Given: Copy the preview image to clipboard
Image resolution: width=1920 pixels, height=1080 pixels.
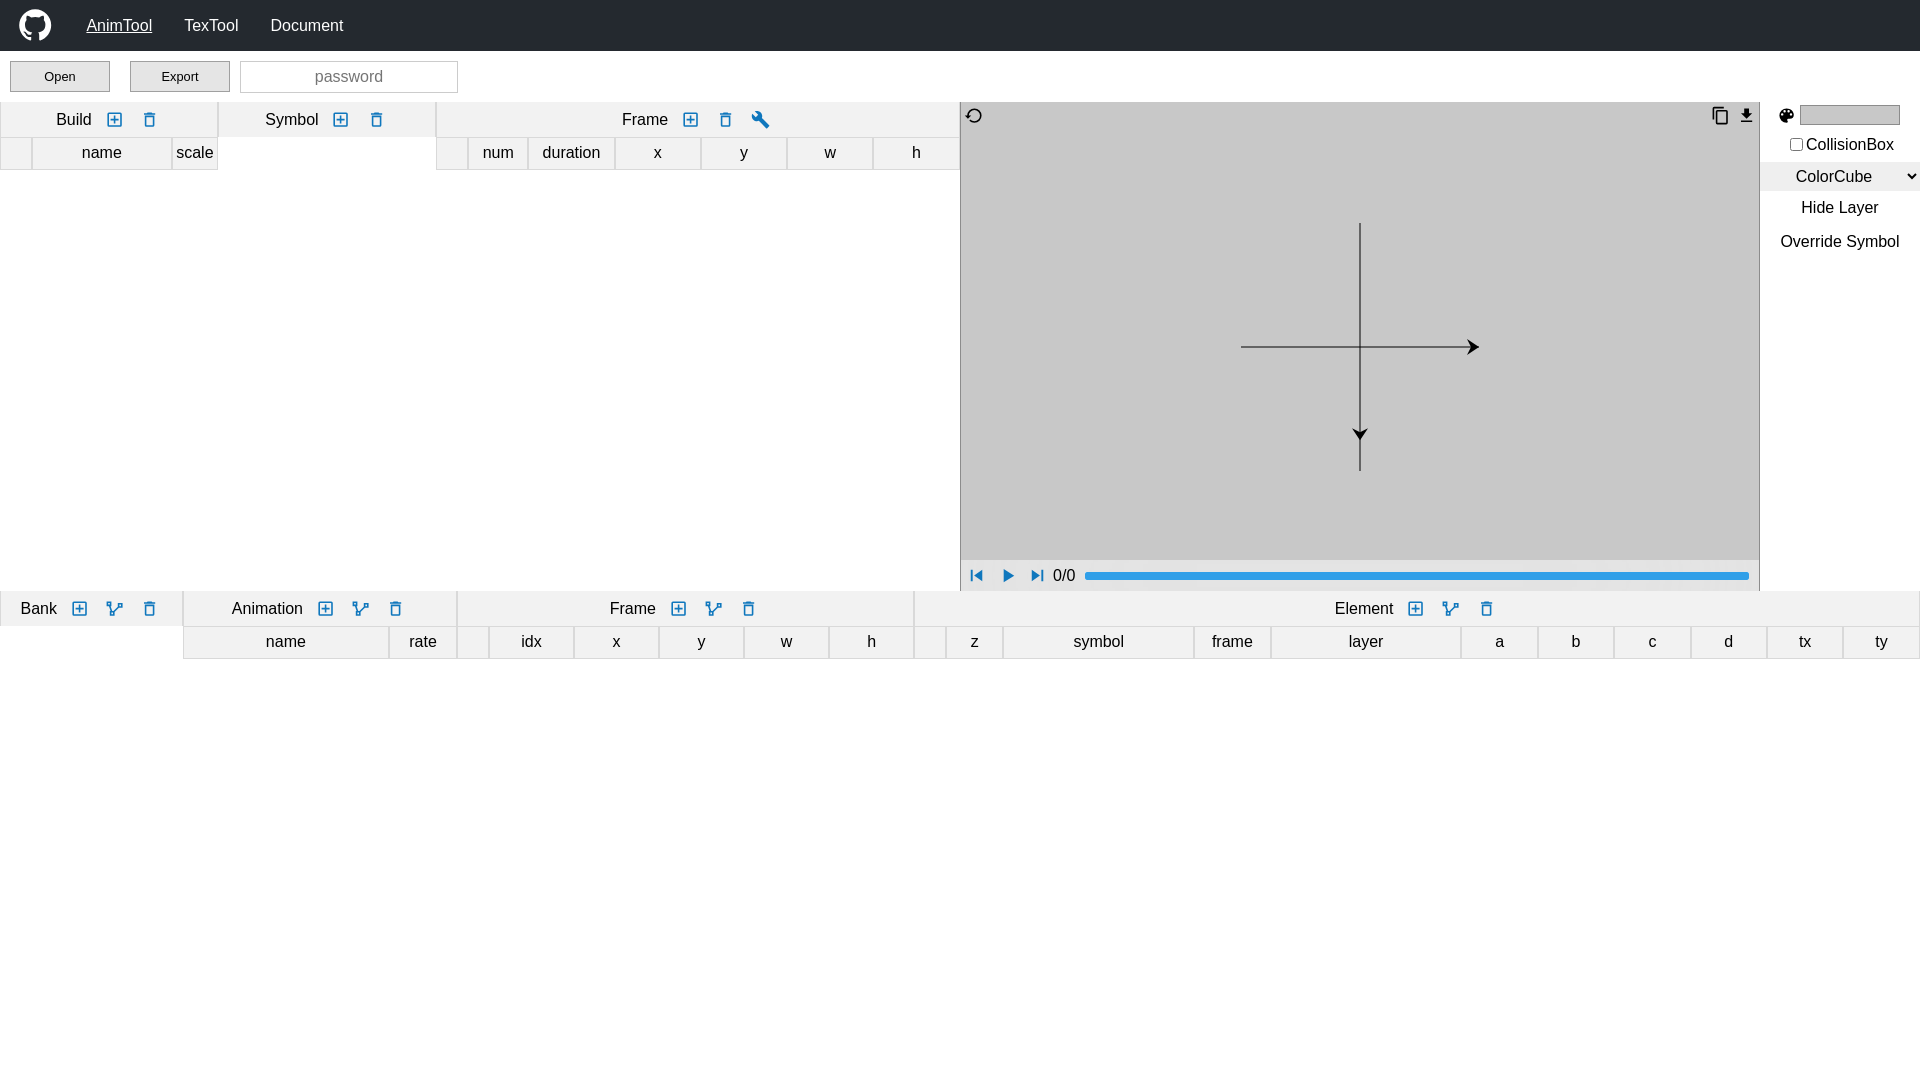Looking at the screenshot, I should click(x=1720, y=116).
